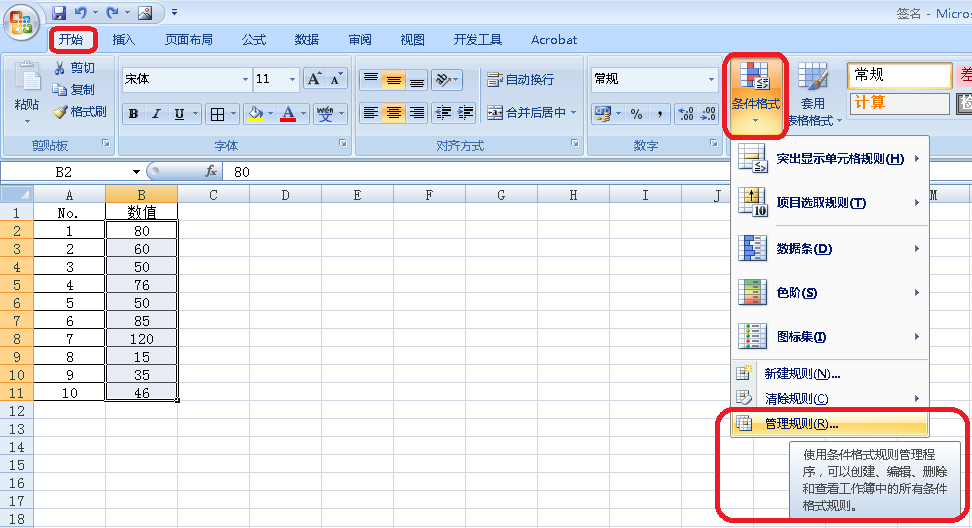The height and width of the screenshot is (528, 972).
Task: Select the 常规 cell style
Action: click(x=899, y=76)
